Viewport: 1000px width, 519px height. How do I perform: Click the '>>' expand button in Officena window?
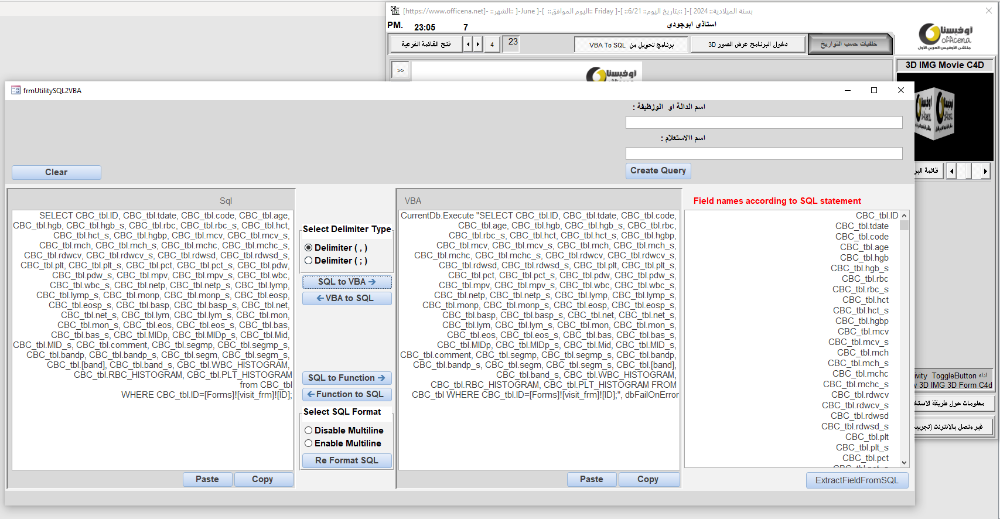[401, 70]
